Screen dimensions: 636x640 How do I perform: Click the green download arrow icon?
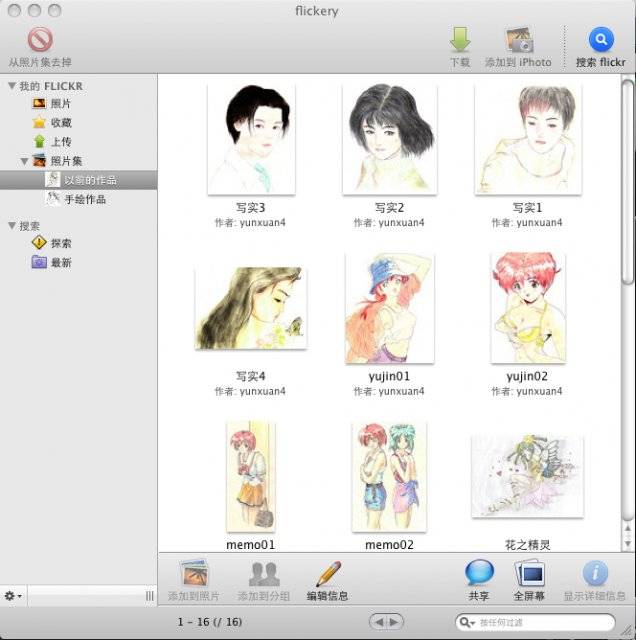459,40
